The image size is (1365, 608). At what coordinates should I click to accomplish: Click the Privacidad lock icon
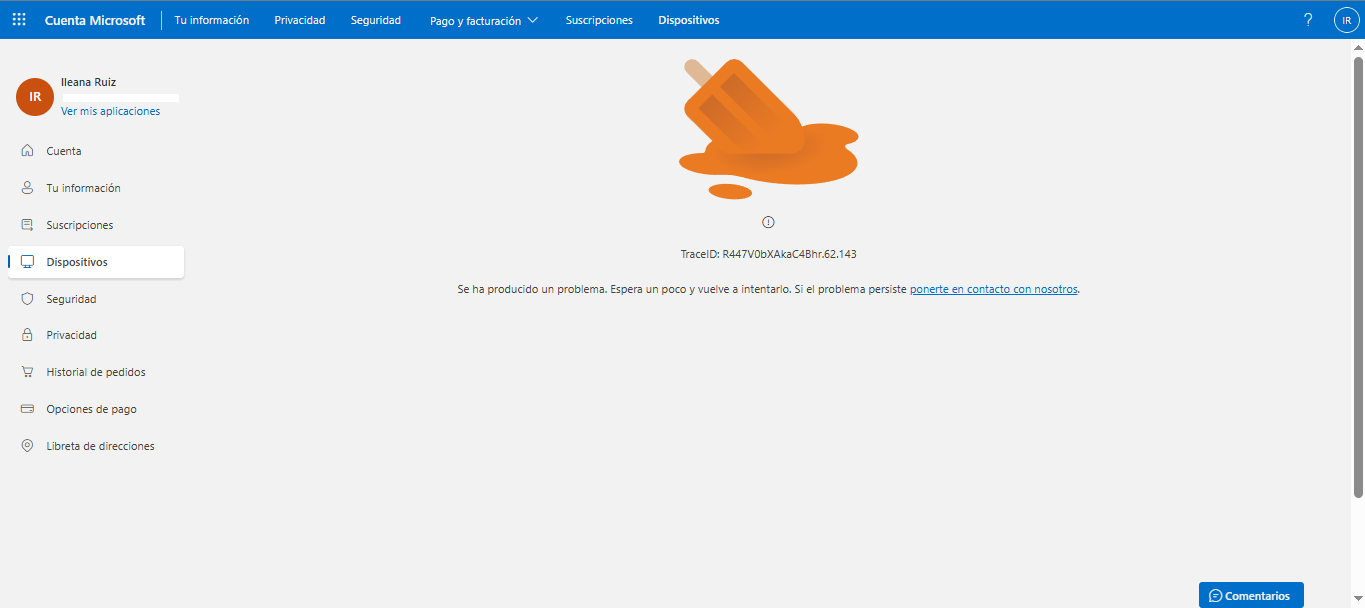point(27,334)
